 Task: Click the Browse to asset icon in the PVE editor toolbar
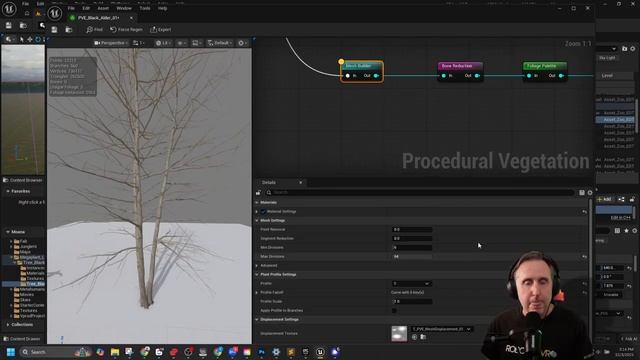coord(69,30)
